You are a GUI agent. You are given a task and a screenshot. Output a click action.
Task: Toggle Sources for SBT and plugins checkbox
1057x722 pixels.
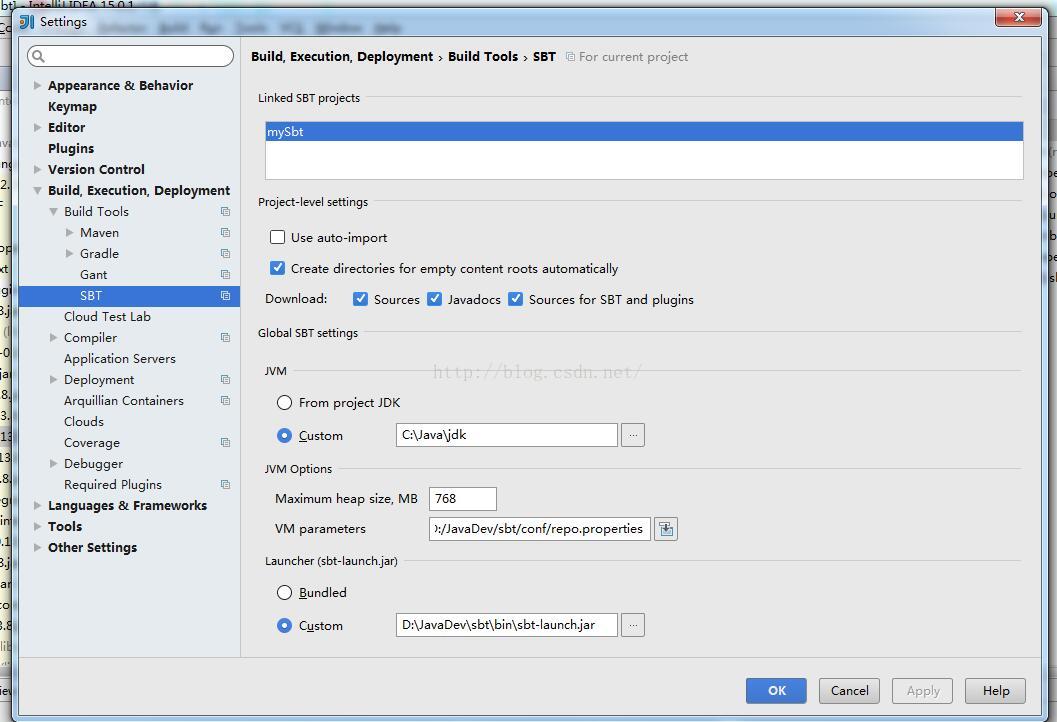click(516, 299)
